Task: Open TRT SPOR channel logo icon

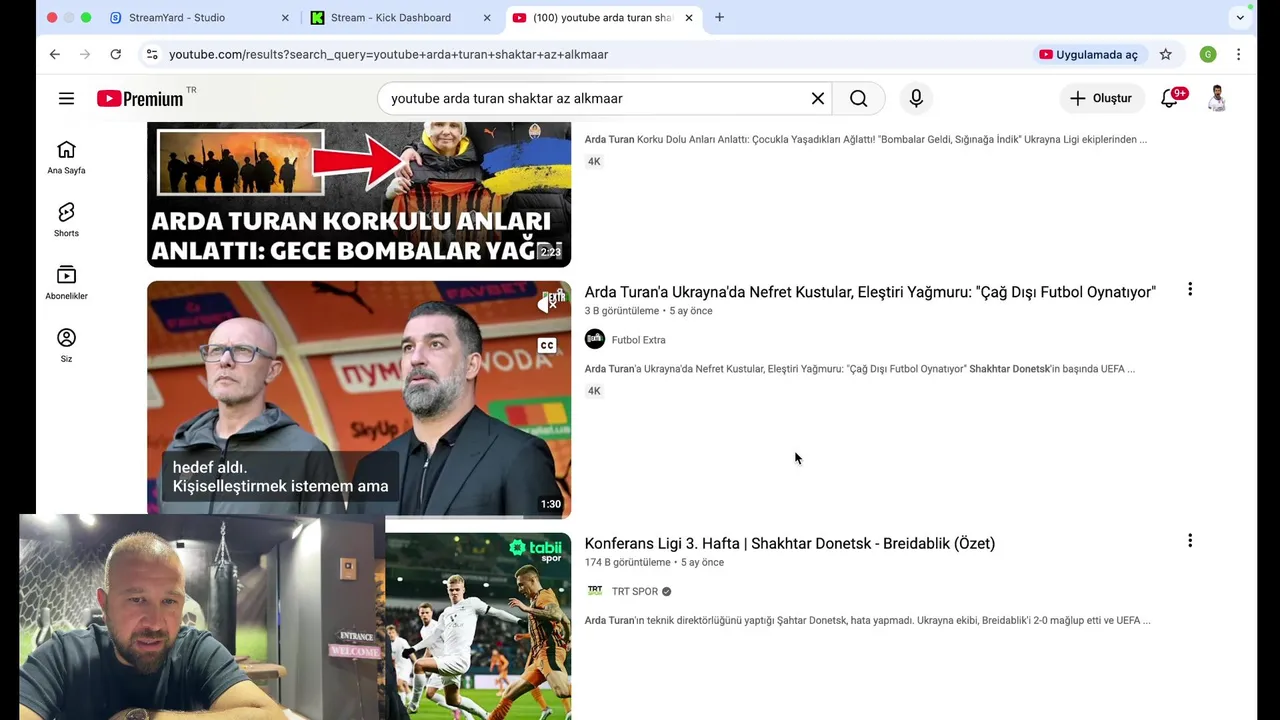Action: (x=595, y=591)
